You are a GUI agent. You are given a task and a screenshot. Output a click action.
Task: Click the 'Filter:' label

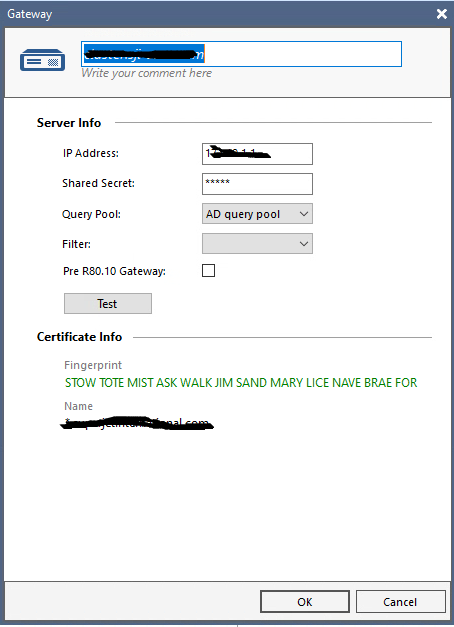76,244
